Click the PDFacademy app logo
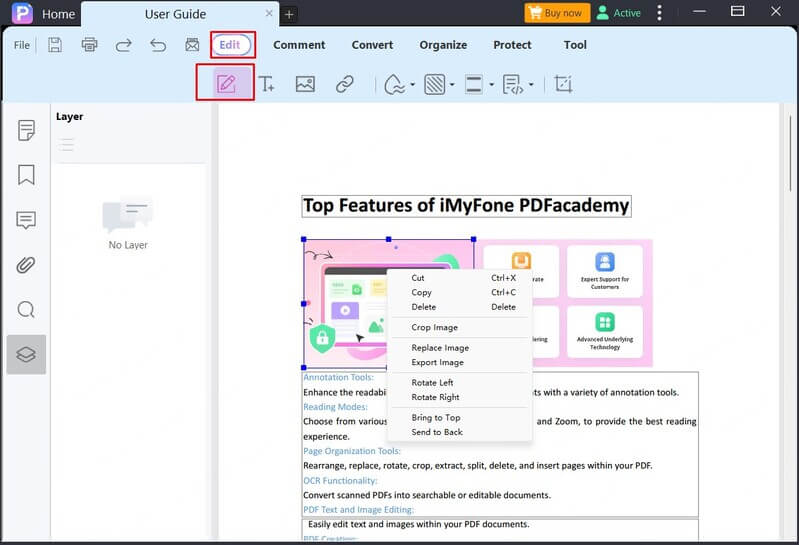The height and width of the screenshot is (545, 799). 22,13
